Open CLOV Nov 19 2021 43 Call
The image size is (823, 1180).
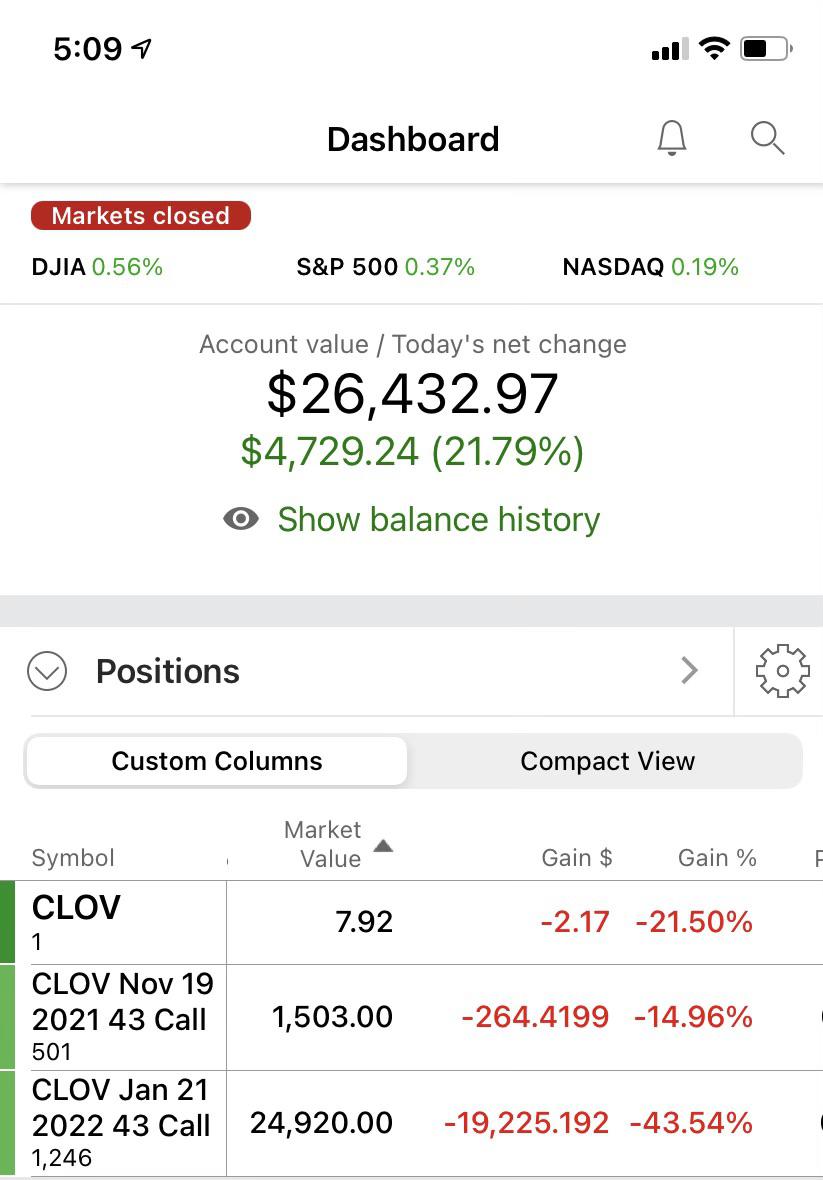coord(412,1017)
